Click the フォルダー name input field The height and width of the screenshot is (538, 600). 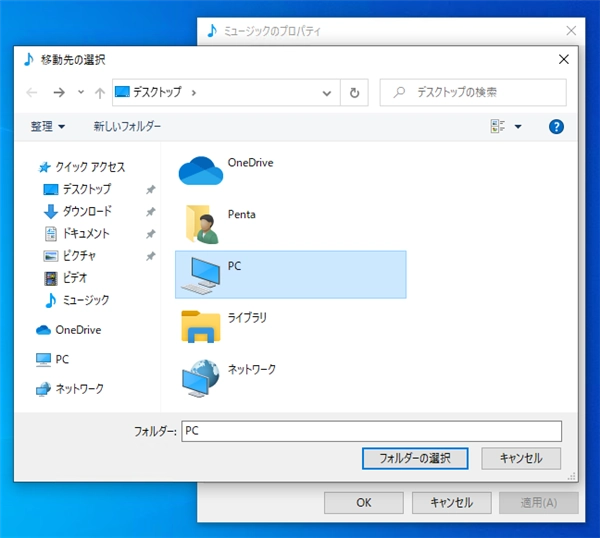point(371,431)
